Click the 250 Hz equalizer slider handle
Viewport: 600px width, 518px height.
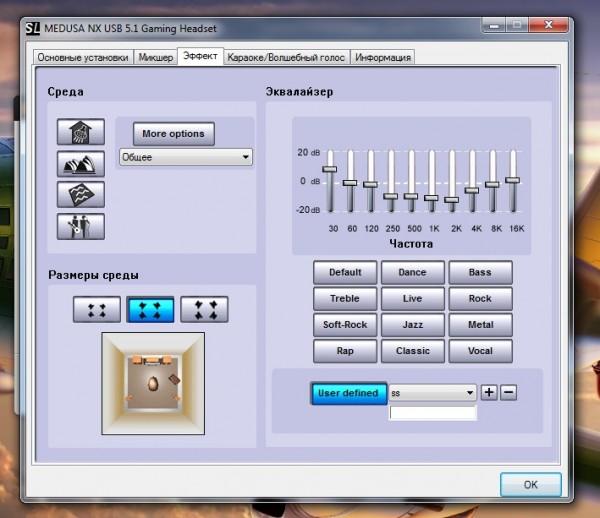point(391,196)
